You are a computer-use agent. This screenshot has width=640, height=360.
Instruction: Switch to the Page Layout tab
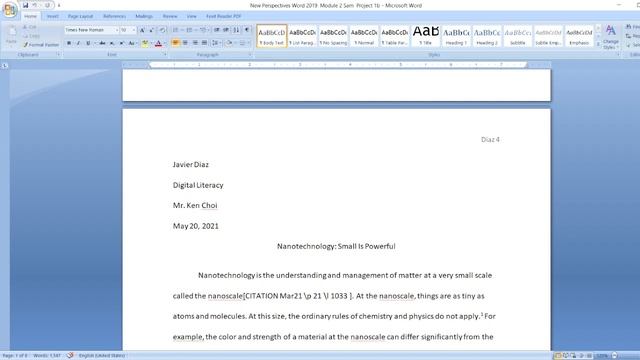[x=80, y=16]
